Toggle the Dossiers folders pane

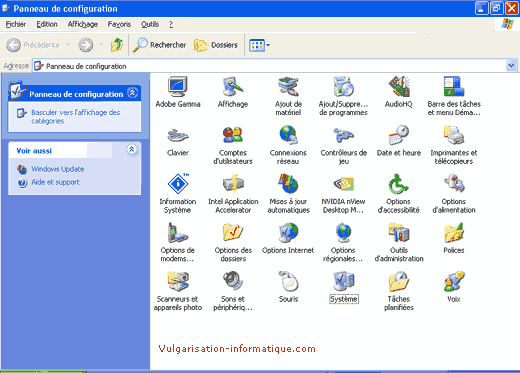tap(216, 45)
